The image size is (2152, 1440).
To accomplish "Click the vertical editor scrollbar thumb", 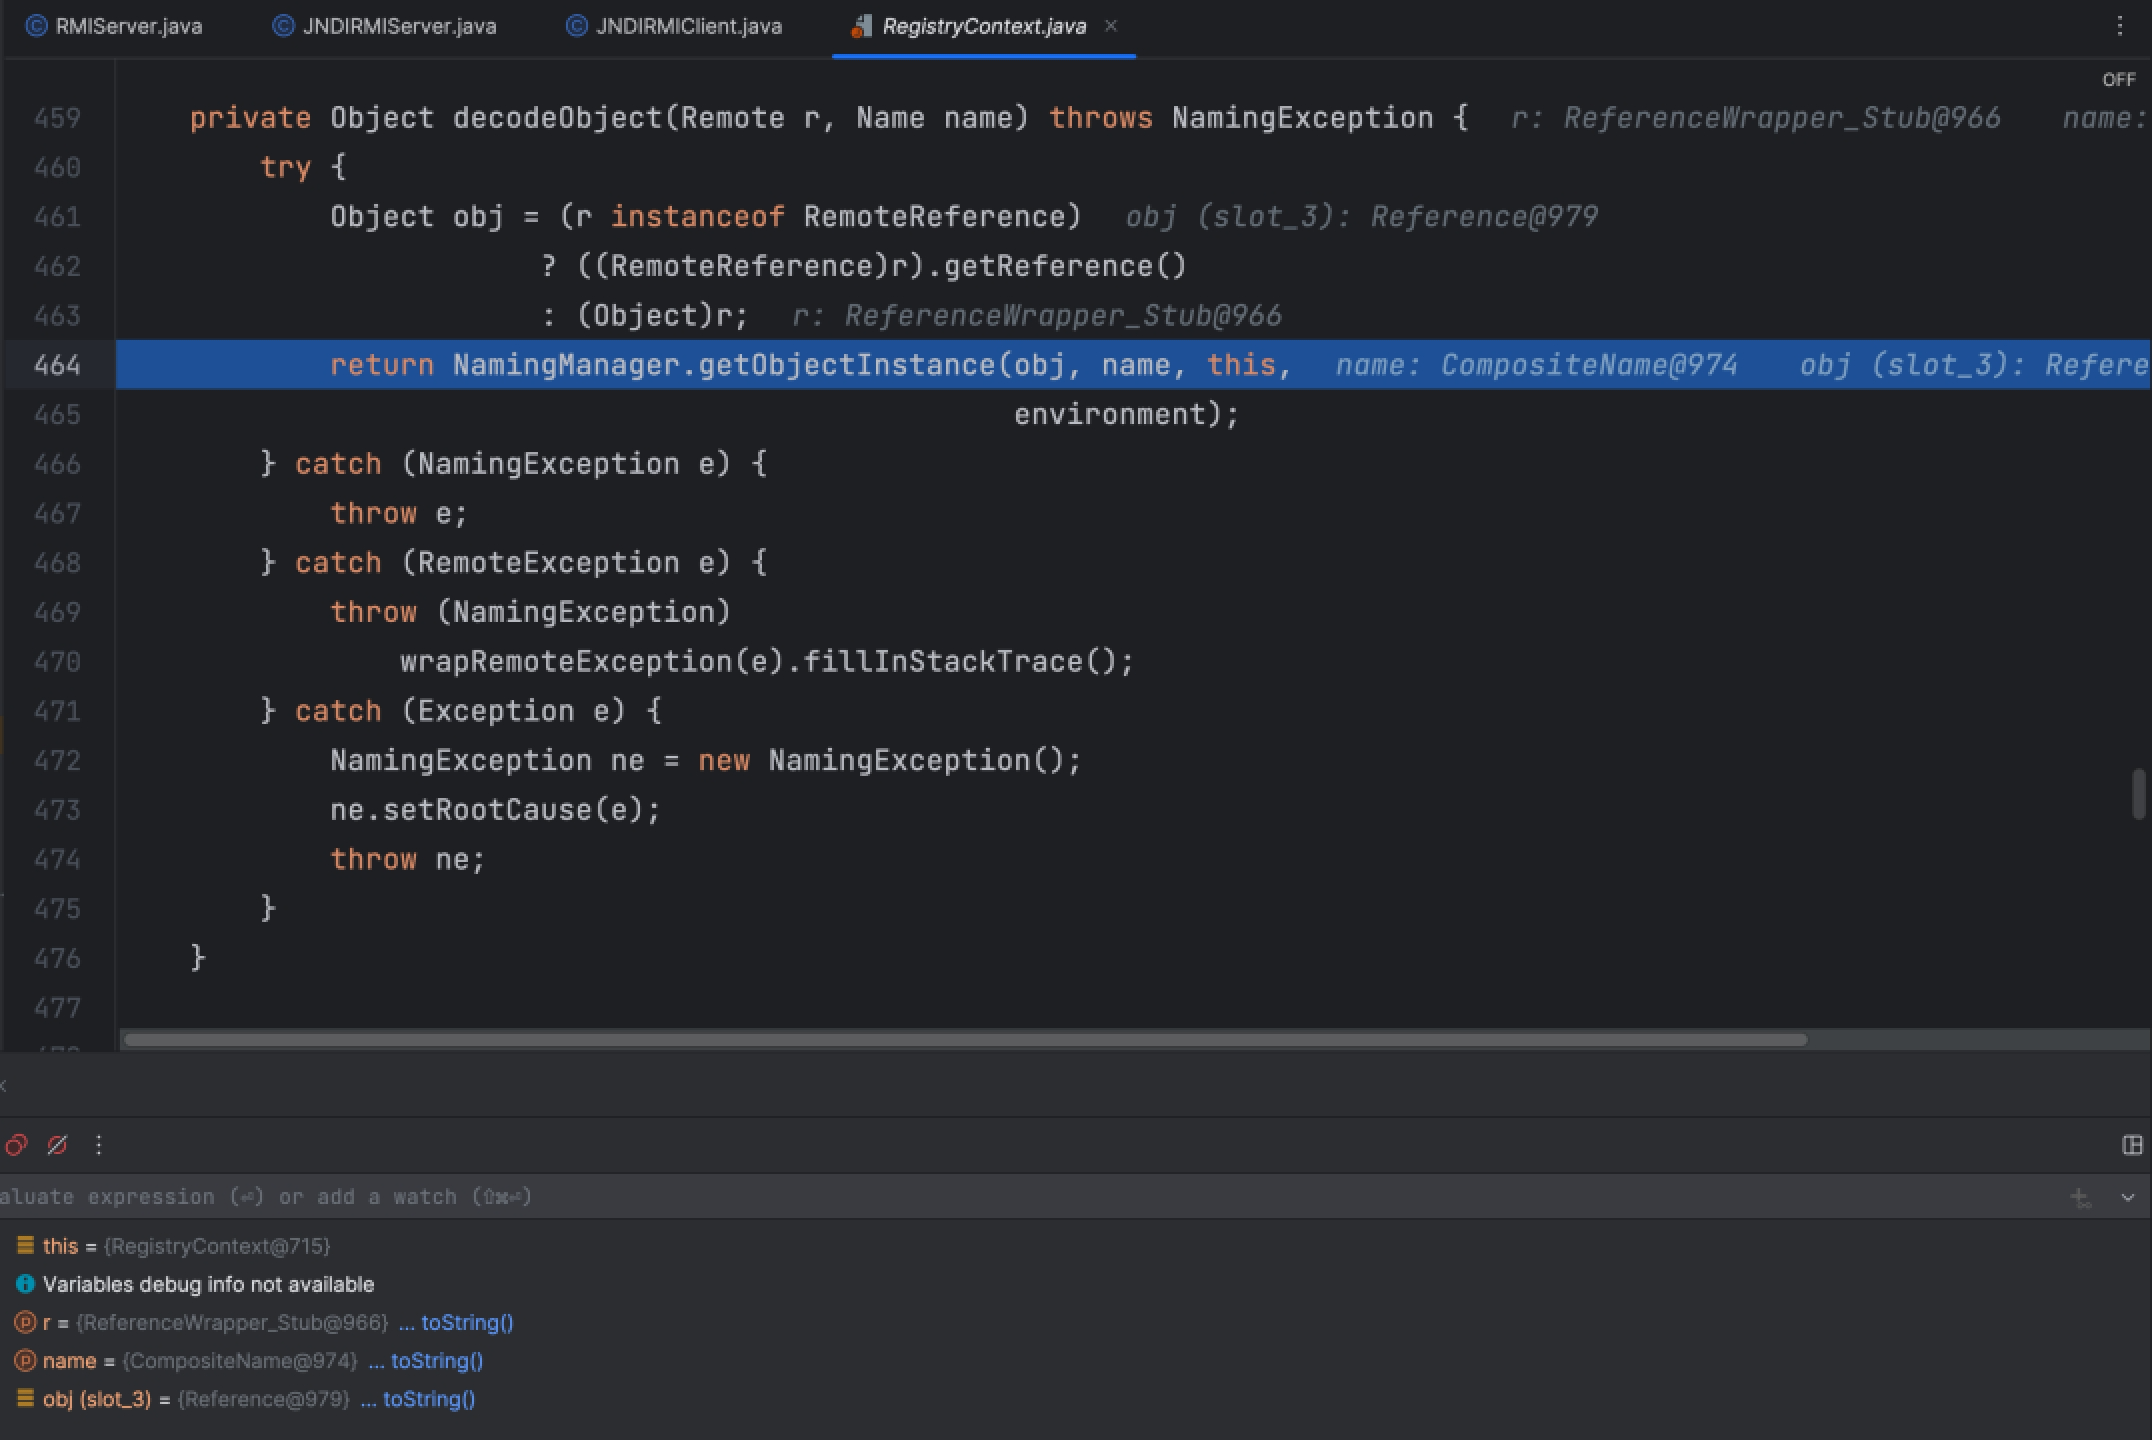I will click(x=2139, y=793).
